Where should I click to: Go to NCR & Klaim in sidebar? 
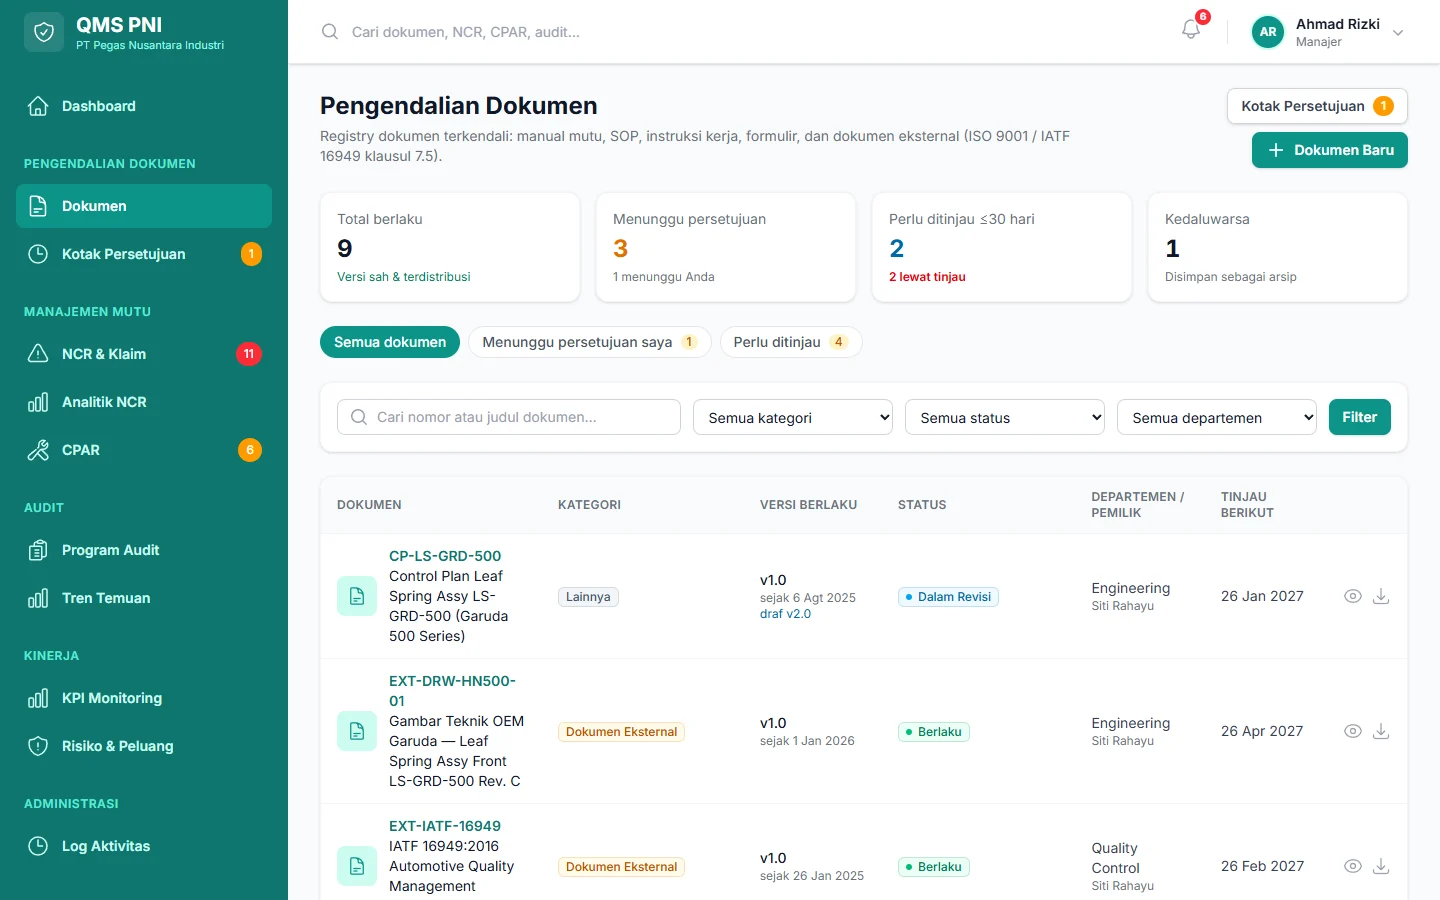point(144,354)
